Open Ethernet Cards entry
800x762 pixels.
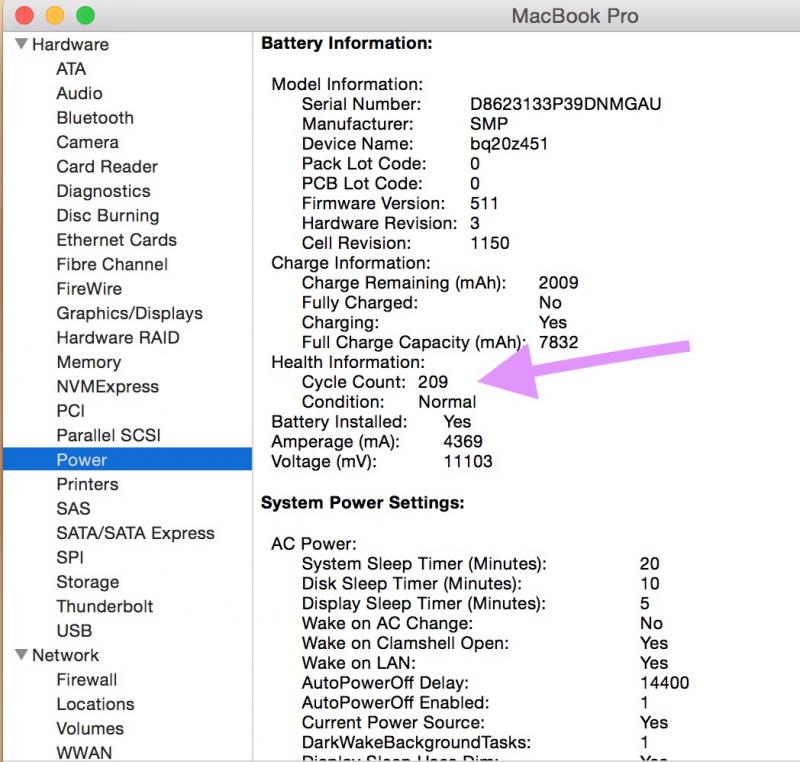117,240
